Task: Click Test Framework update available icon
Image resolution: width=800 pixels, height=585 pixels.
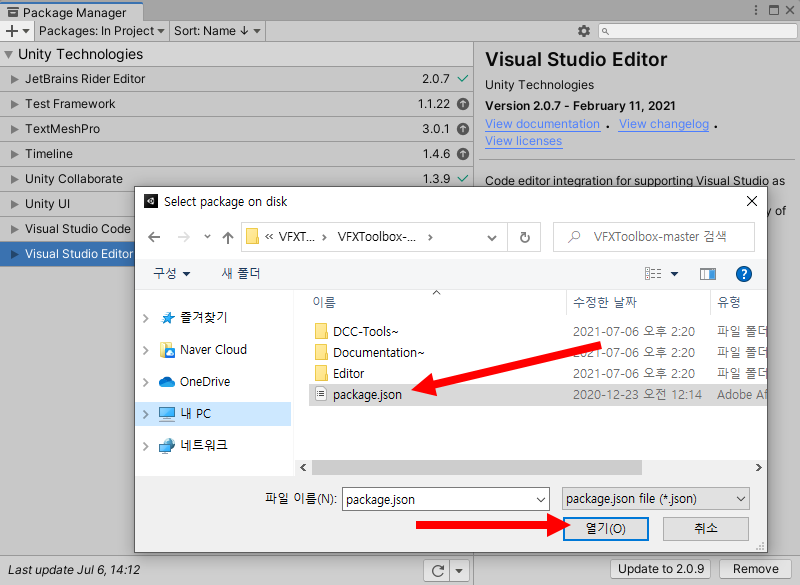Action: tap(463, 104)
